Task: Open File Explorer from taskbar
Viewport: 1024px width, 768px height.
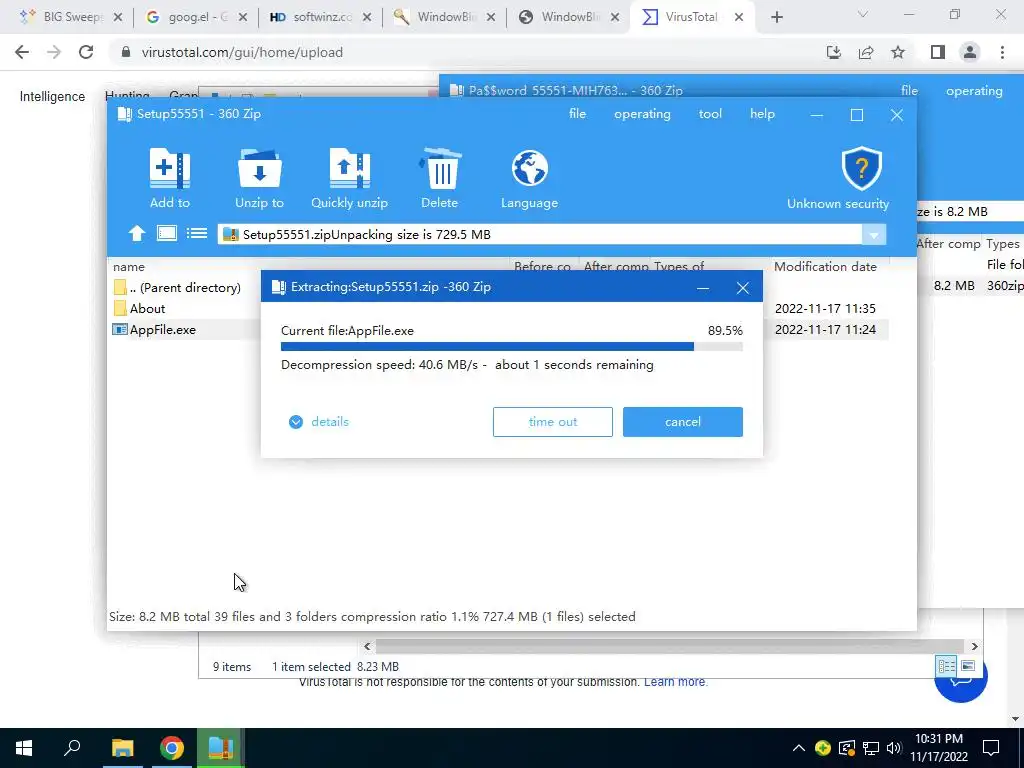Action: 122,748
